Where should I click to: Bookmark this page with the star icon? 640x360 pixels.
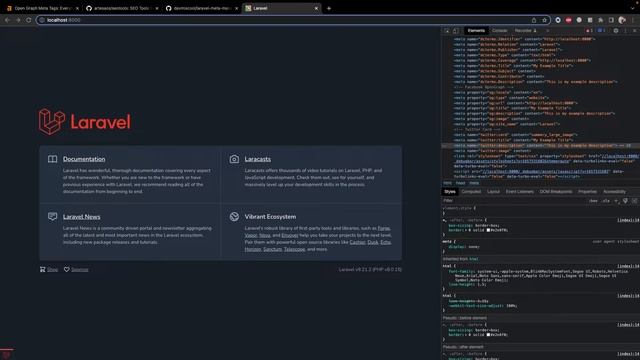coord(544,20)
